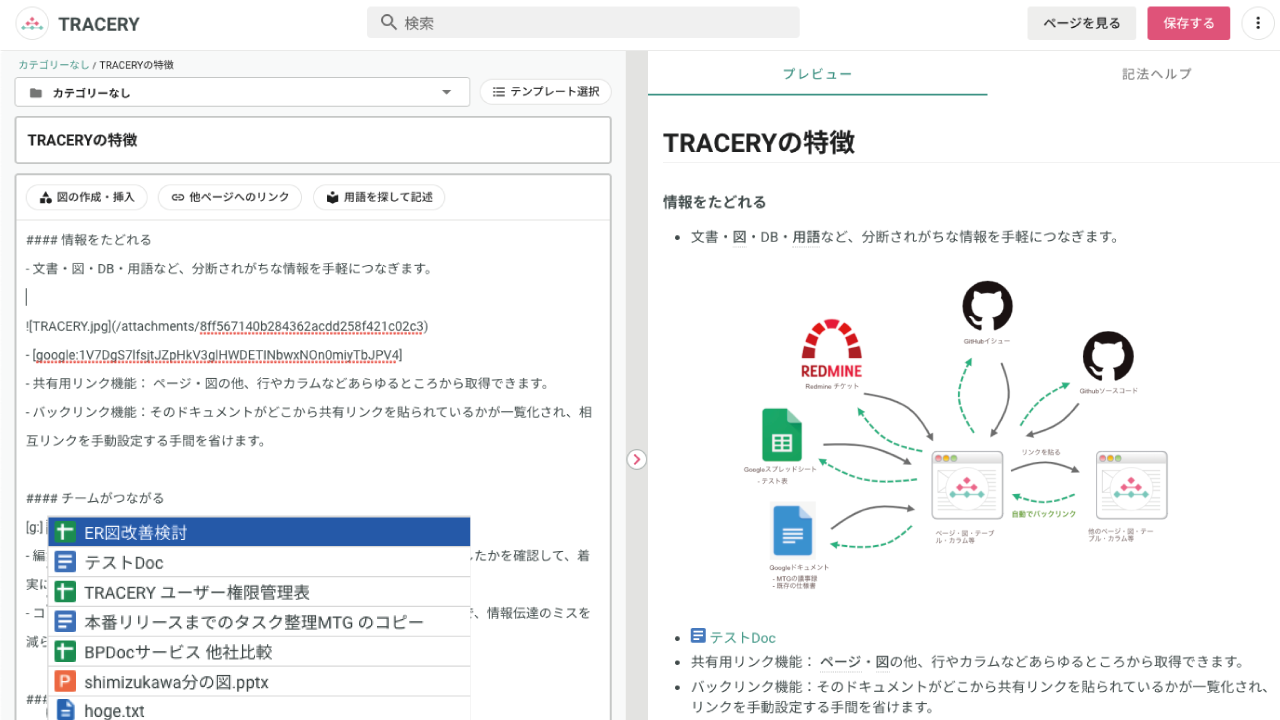
Task: Open the テンプレート選択 template selector
Action: [546, 92]
